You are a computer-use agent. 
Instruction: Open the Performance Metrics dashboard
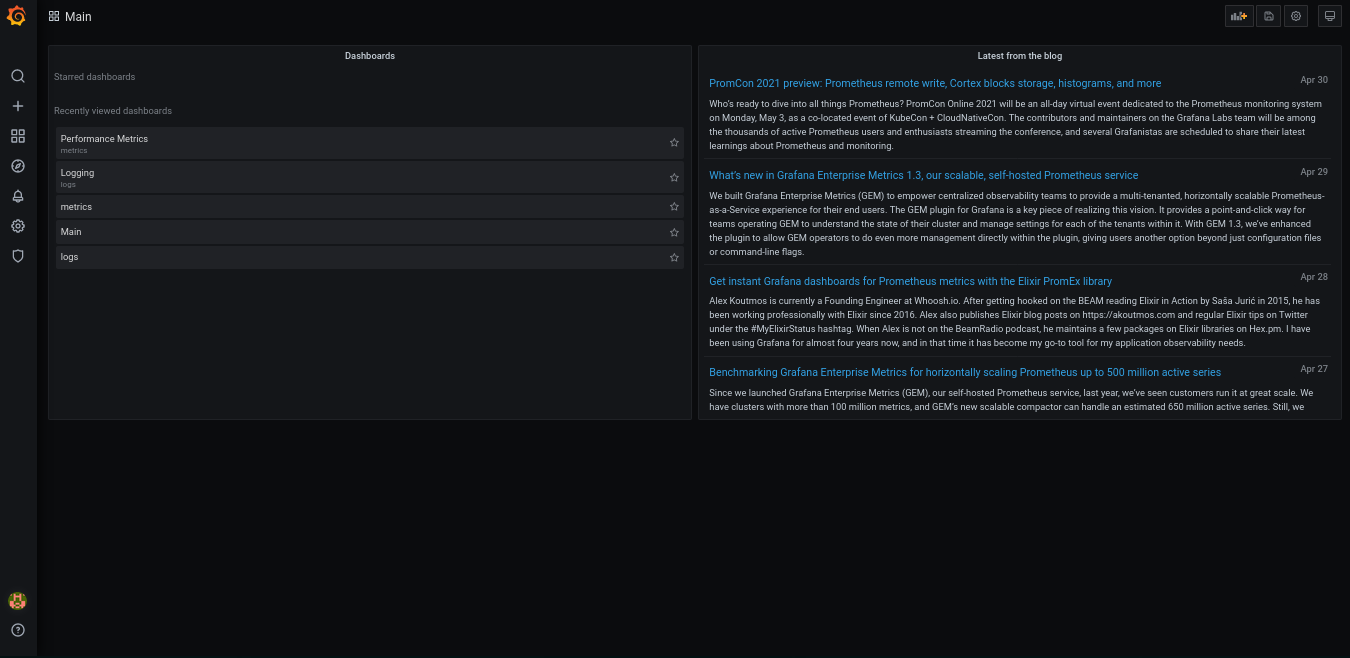(370, 143)
